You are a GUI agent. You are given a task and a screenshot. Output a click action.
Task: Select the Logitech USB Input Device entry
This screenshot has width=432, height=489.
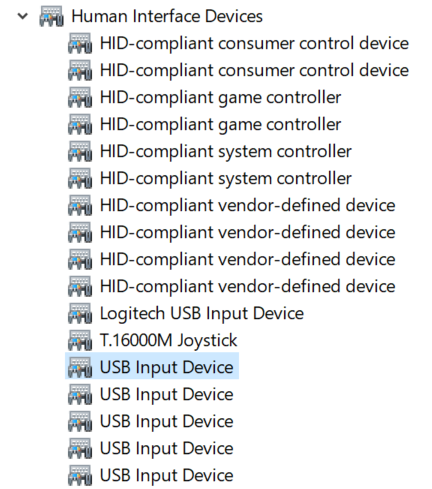[202, 313]
